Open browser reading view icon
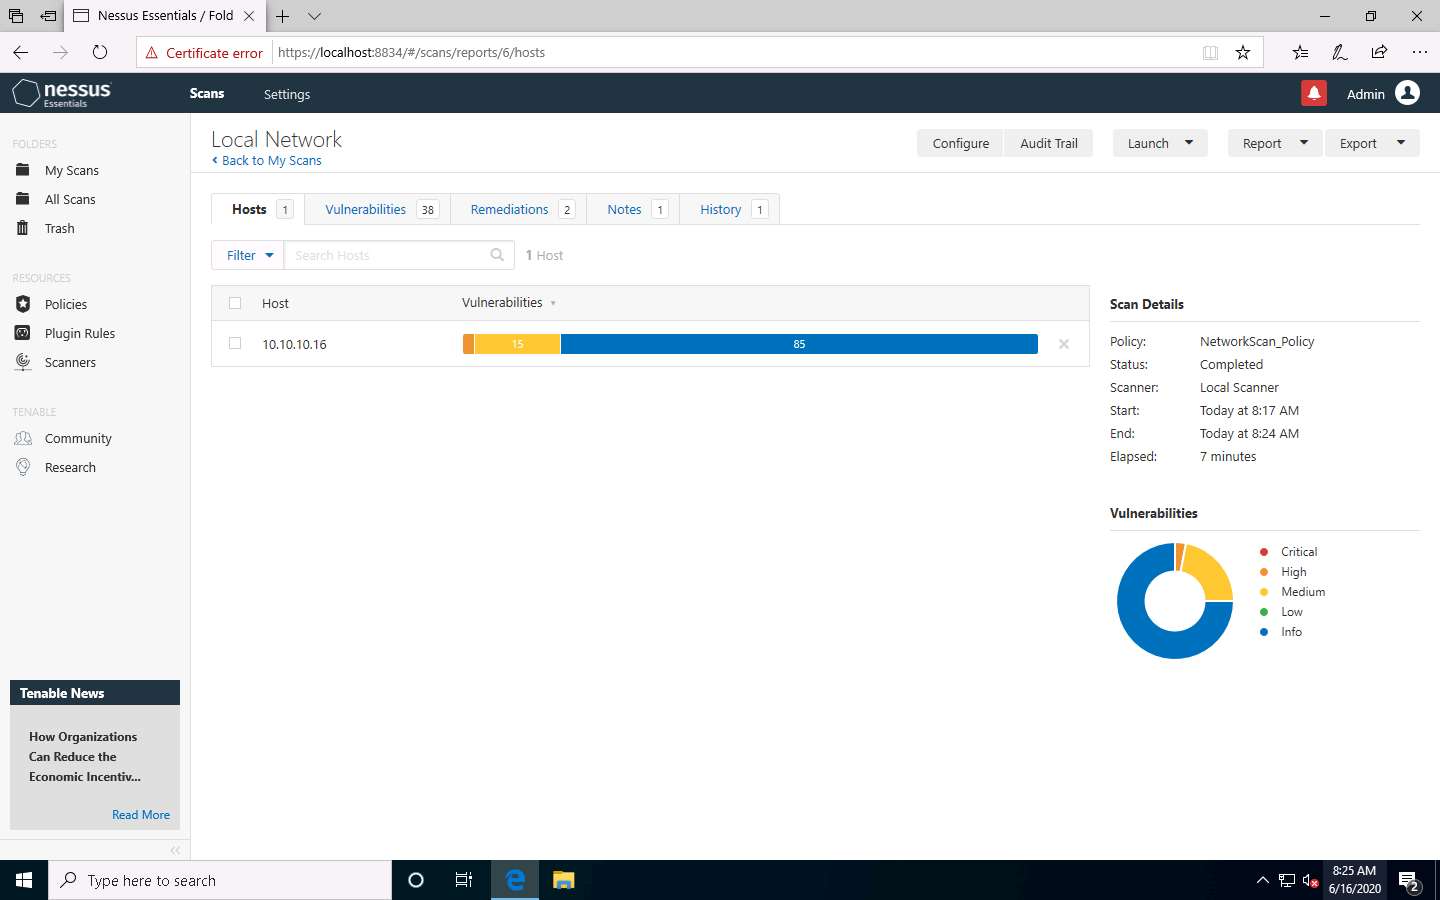 click(x=1210, y=52)
